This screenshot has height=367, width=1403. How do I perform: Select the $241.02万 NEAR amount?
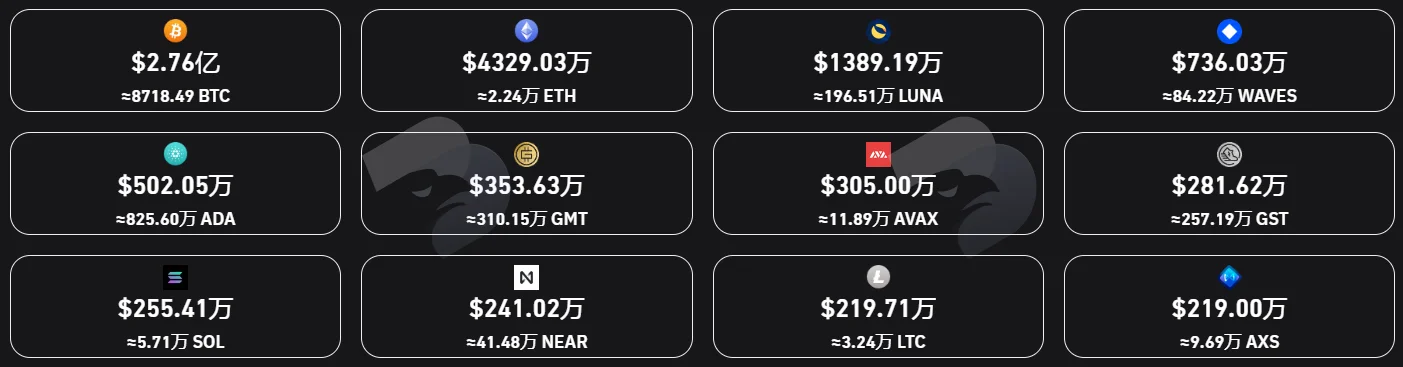(x=527, y=308)
